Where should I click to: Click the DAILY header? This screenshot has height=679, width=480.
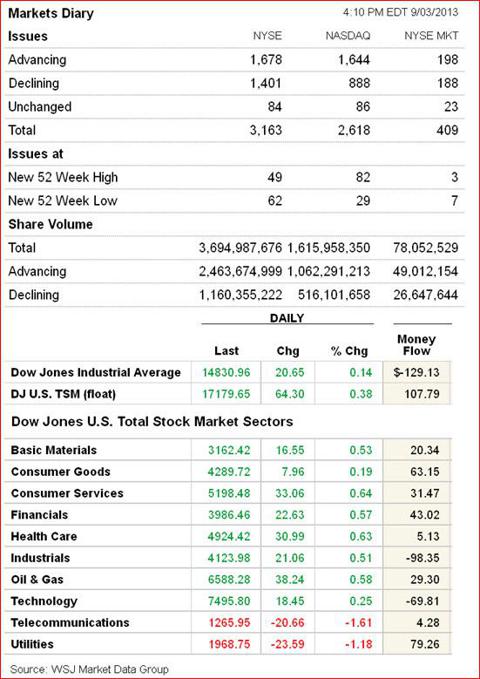point(287,318)
